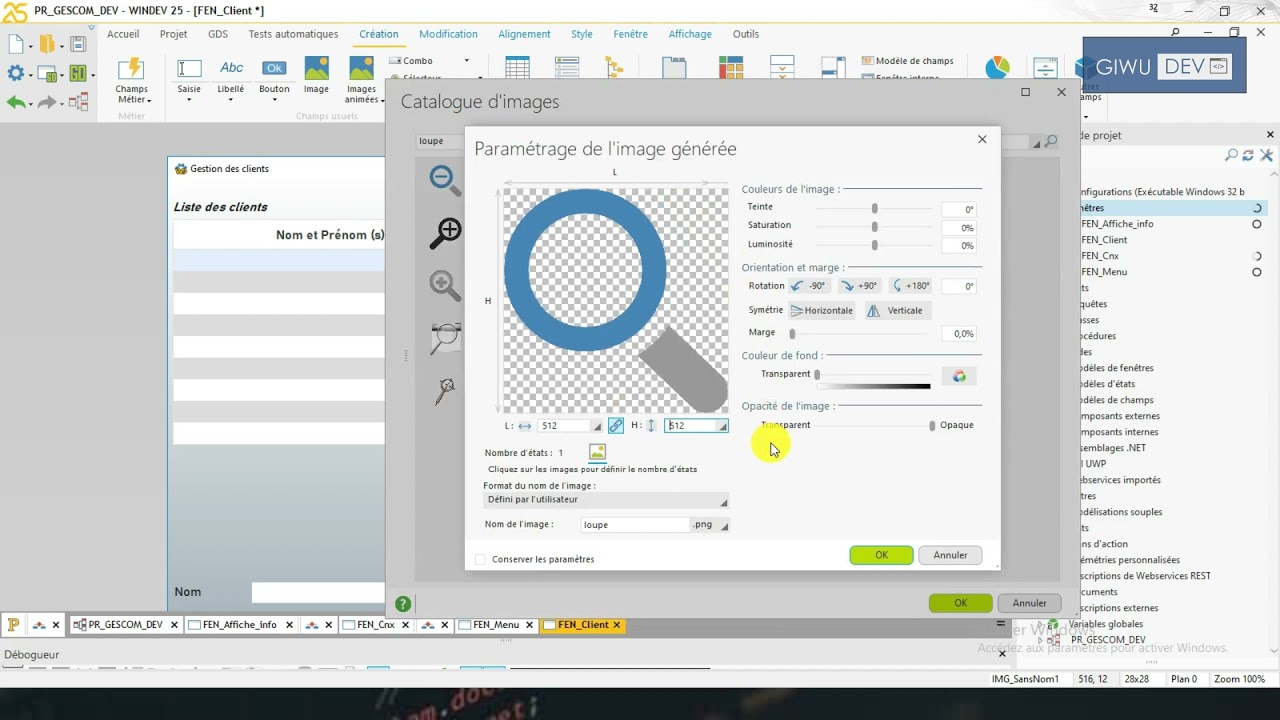Toggle Verticale symmetry

896,311
